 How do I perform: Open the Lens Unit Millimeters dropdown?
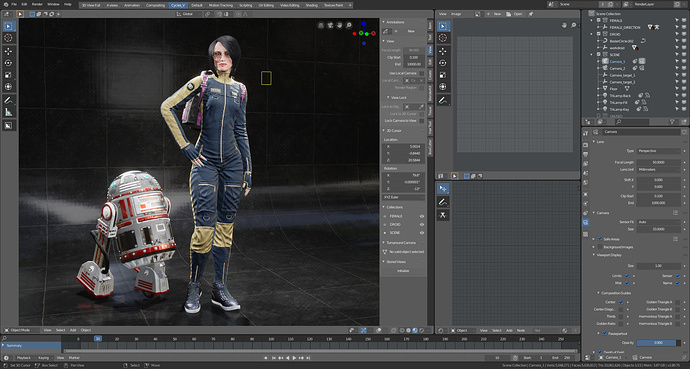click(x=658, y=169)
